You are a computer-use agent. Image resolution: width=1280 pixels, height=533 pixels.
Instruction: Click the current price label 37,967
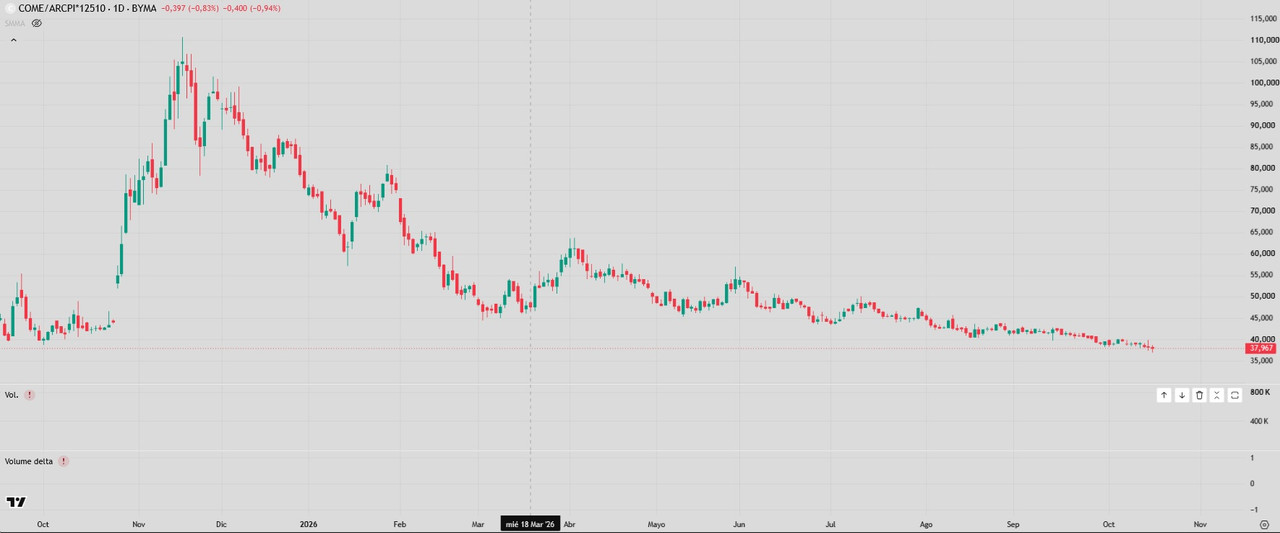click(x=1263, y=348)
